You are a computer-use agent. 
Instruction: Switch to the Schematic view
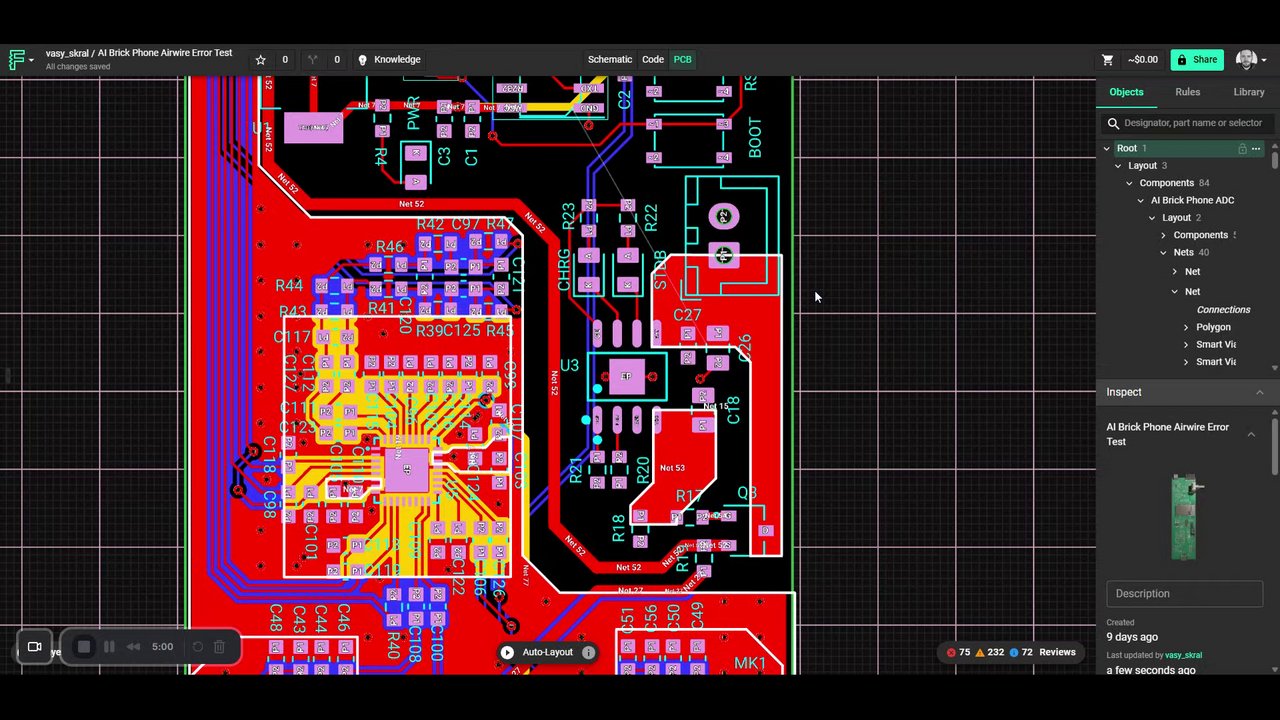pos(610,60)
